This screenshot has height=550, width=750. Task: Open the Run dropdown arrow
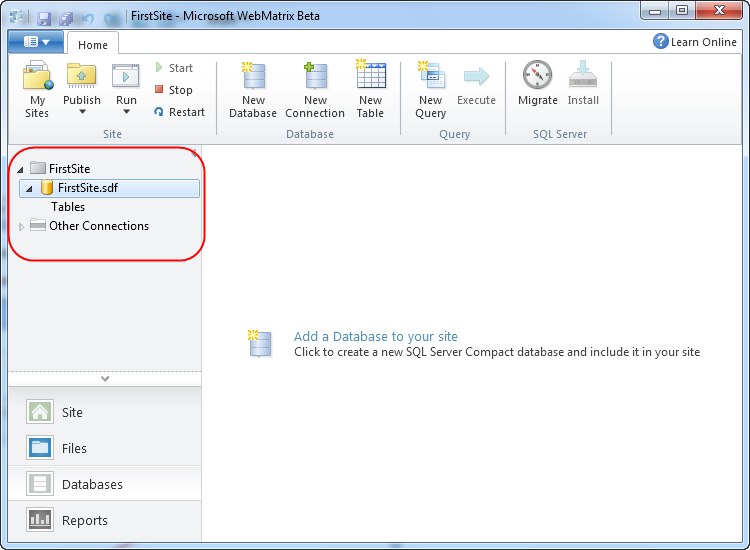coord(126,112)
